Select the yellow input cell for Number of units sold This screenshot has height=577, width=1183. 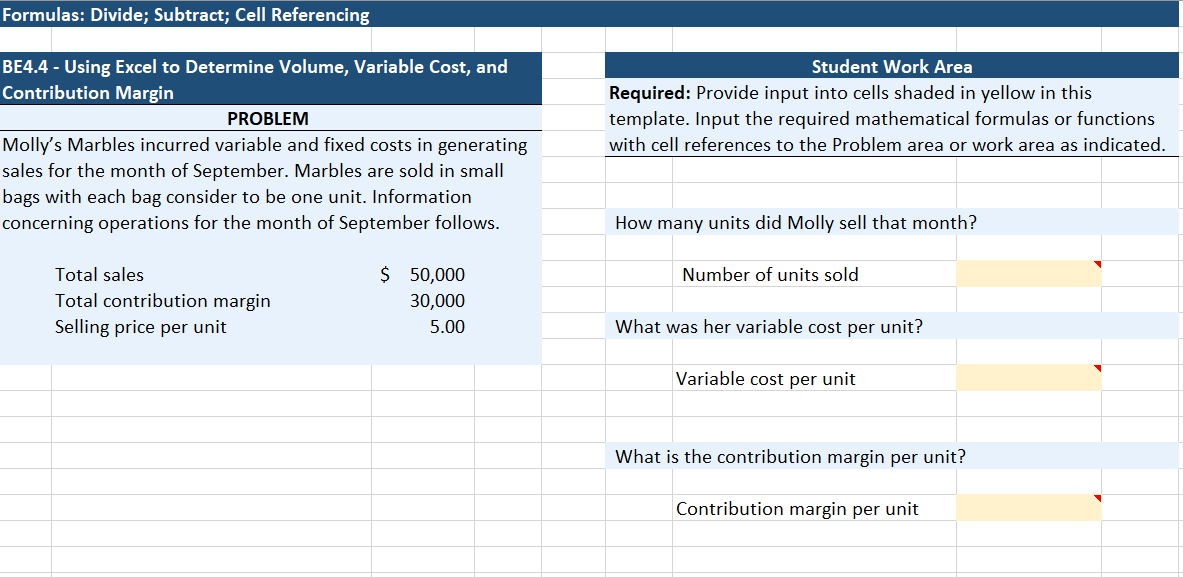click(x=1028, y=272)
